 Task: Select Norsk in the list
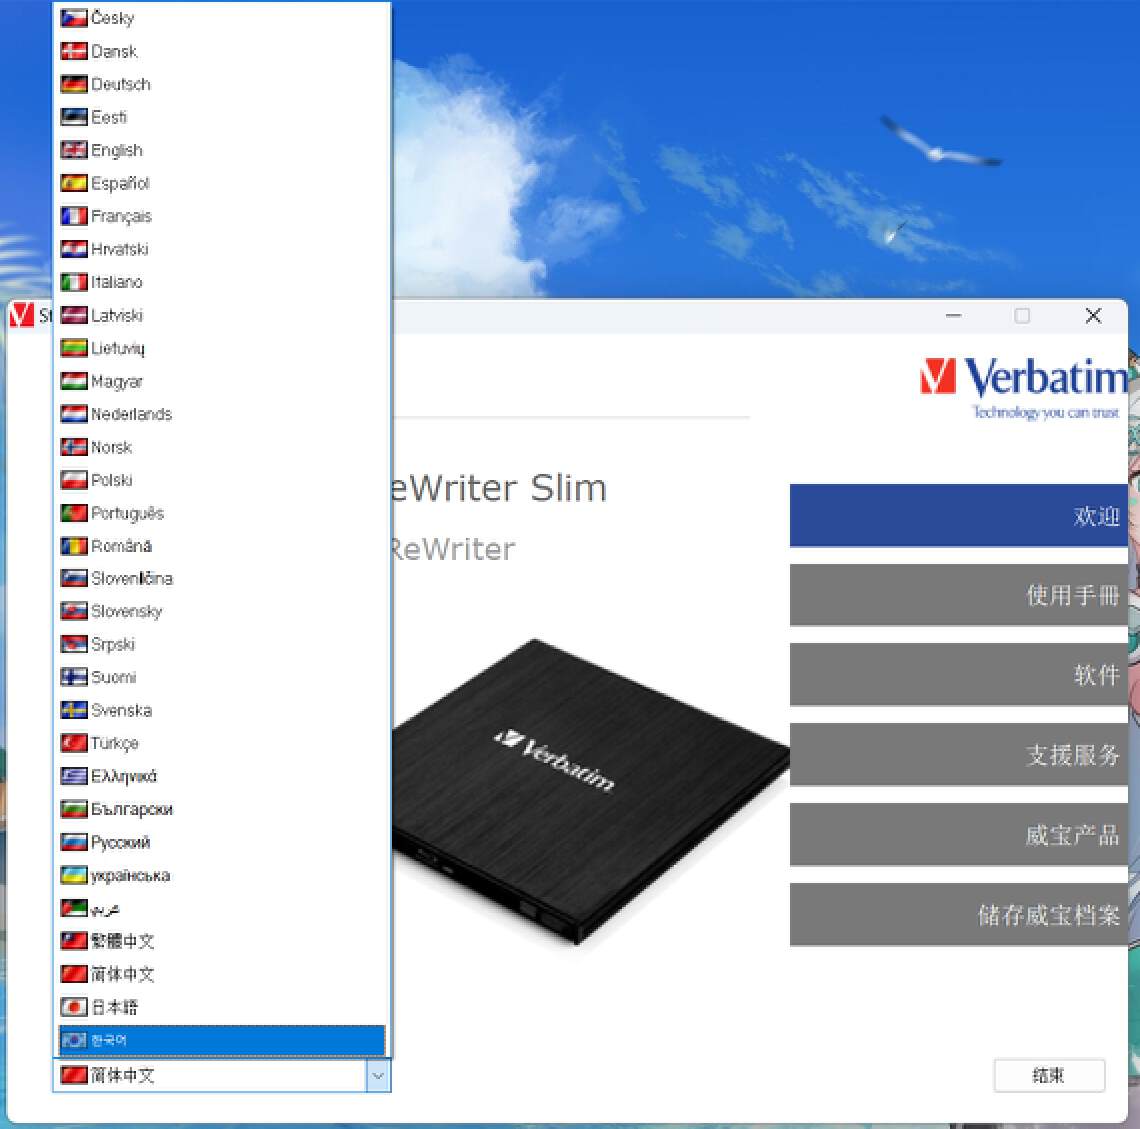tap(222, 446)
